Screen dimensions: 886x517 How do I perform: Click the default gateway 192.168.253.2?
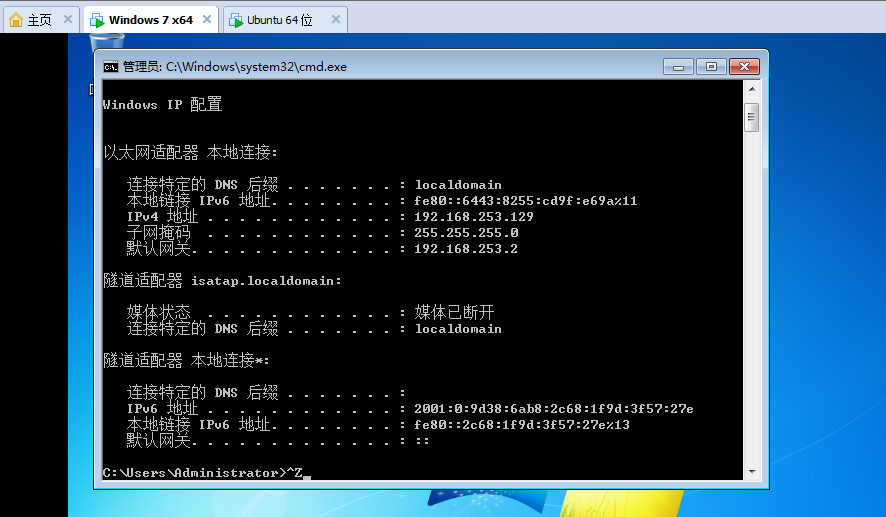click(x=466, y=249)
